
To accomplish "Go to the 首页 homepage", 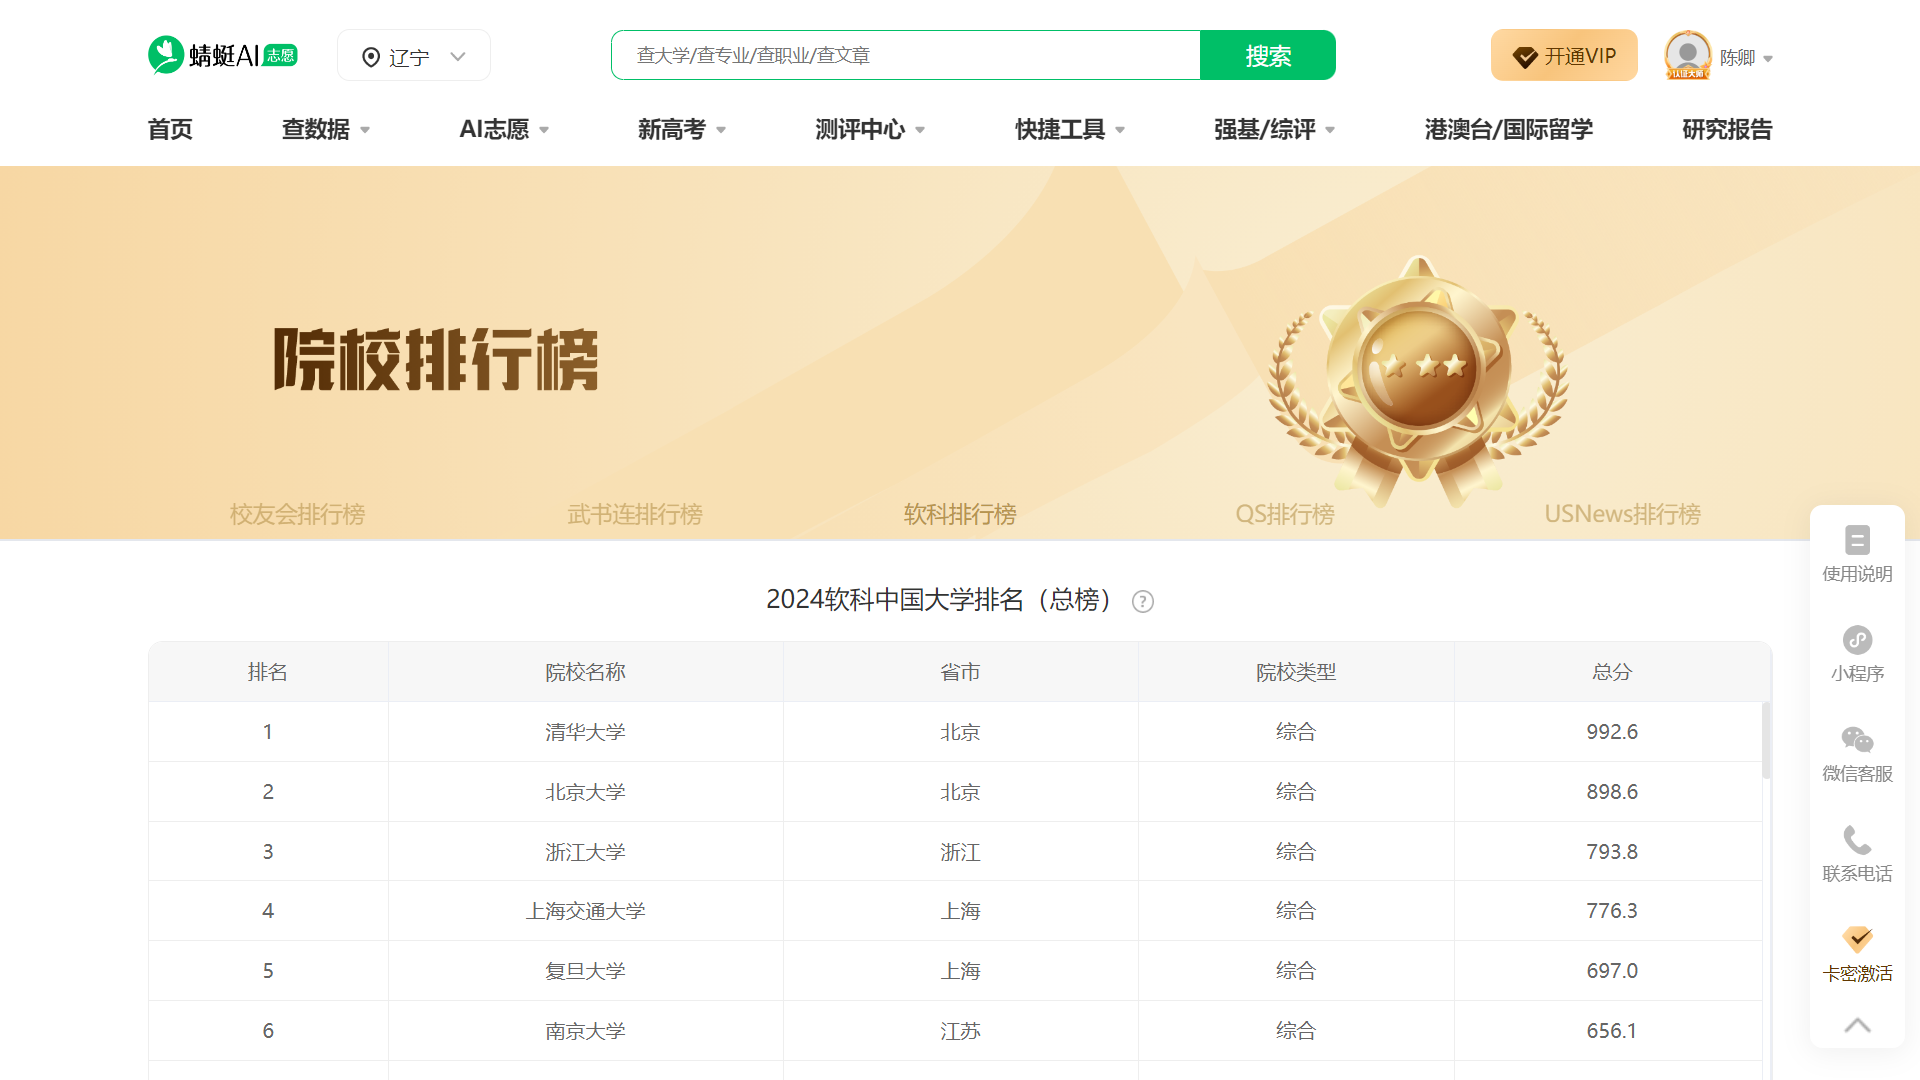I will click(x=168, y=129).
